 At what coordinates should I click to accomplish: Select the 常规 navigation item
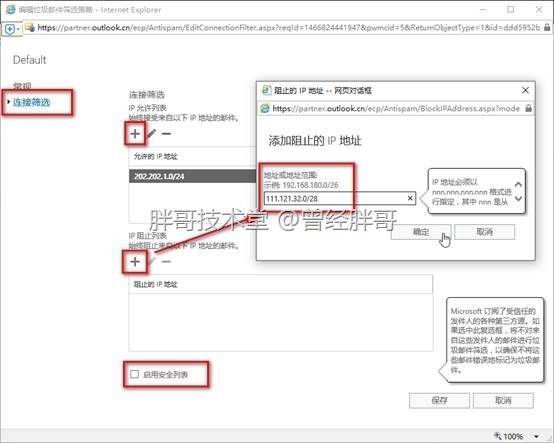tap(22, 86)
